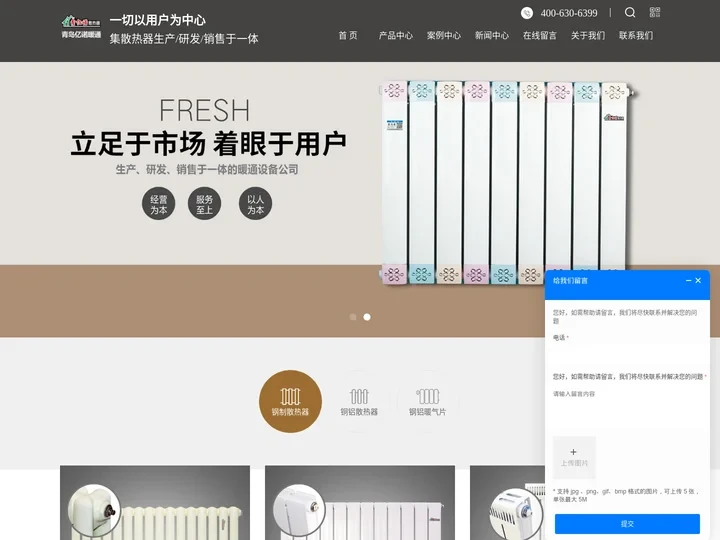Screen dimensions: 720x540
Task: Click the 一切以用户为中心 slogan text
Action: click(158, 20)
